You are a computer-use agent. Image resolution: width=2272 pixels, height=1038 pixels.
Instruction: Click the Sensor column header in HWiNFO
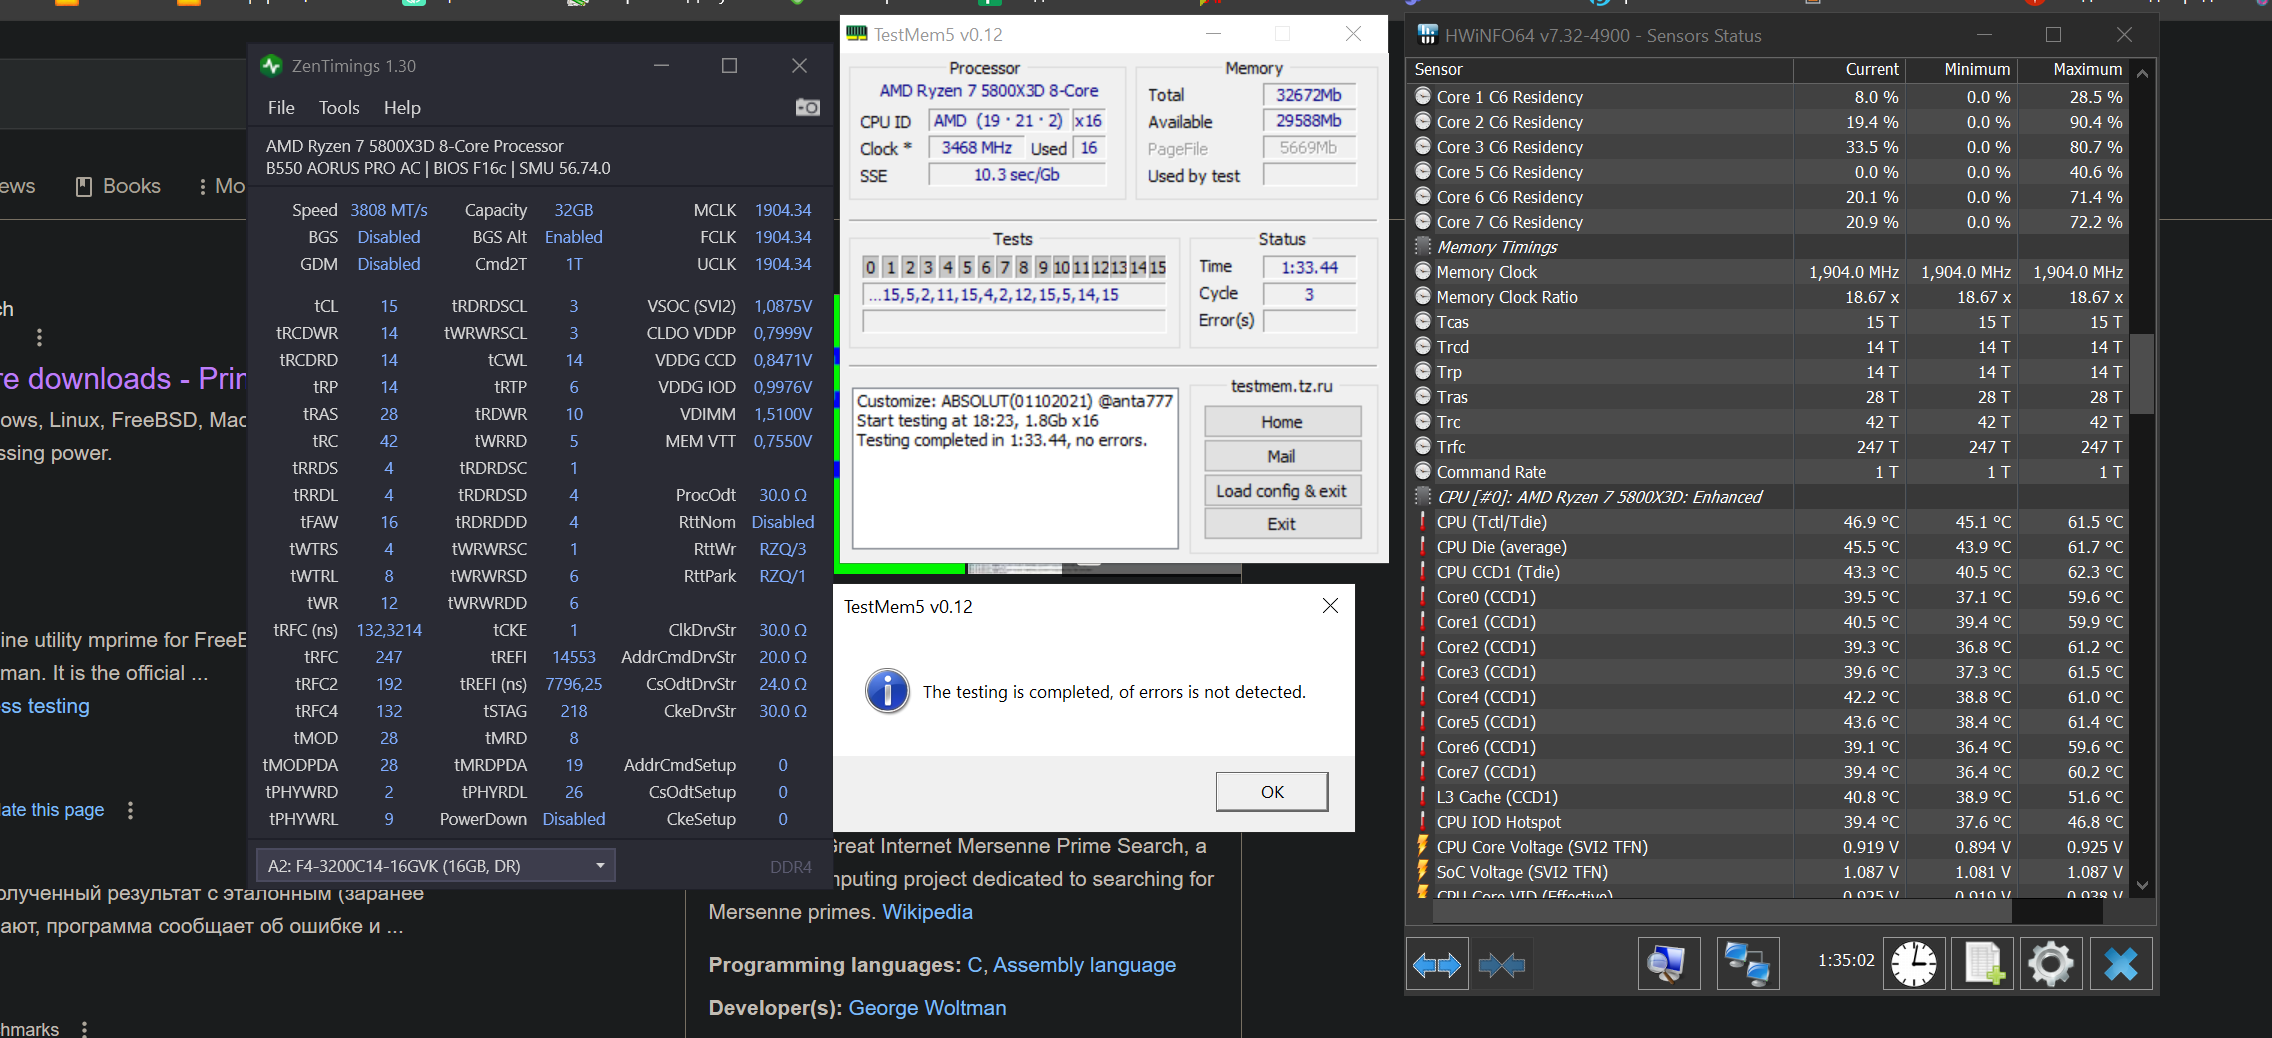coord(1599,70)
